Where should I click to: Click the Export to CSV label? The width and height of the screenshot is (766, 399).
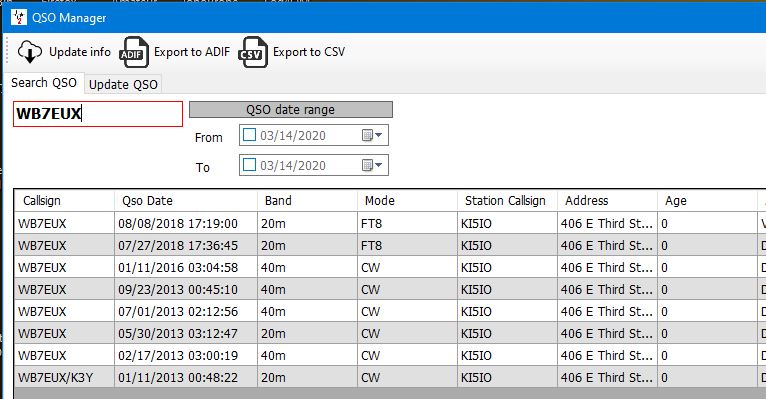click(x=309, y=52)
